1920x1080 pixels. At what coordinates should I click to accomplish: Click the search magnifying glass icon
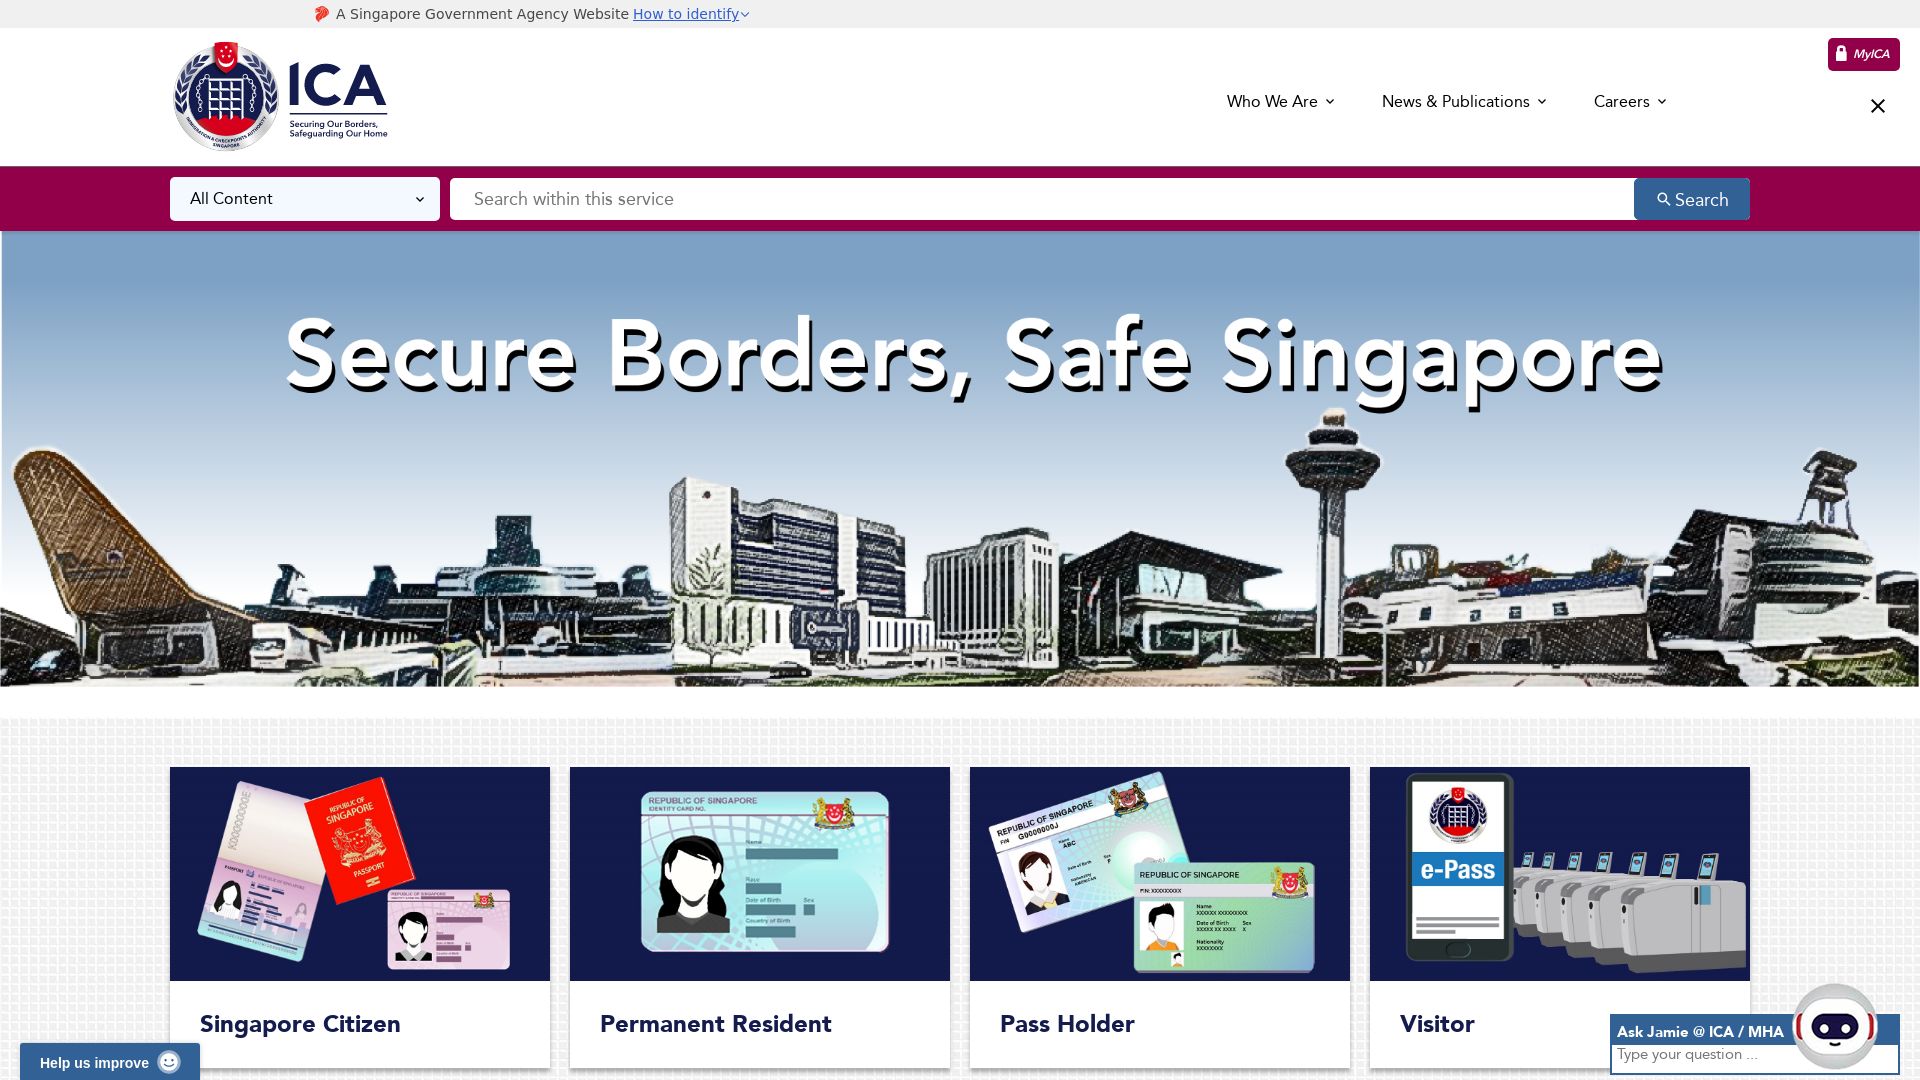click(x=1664, y=199)
